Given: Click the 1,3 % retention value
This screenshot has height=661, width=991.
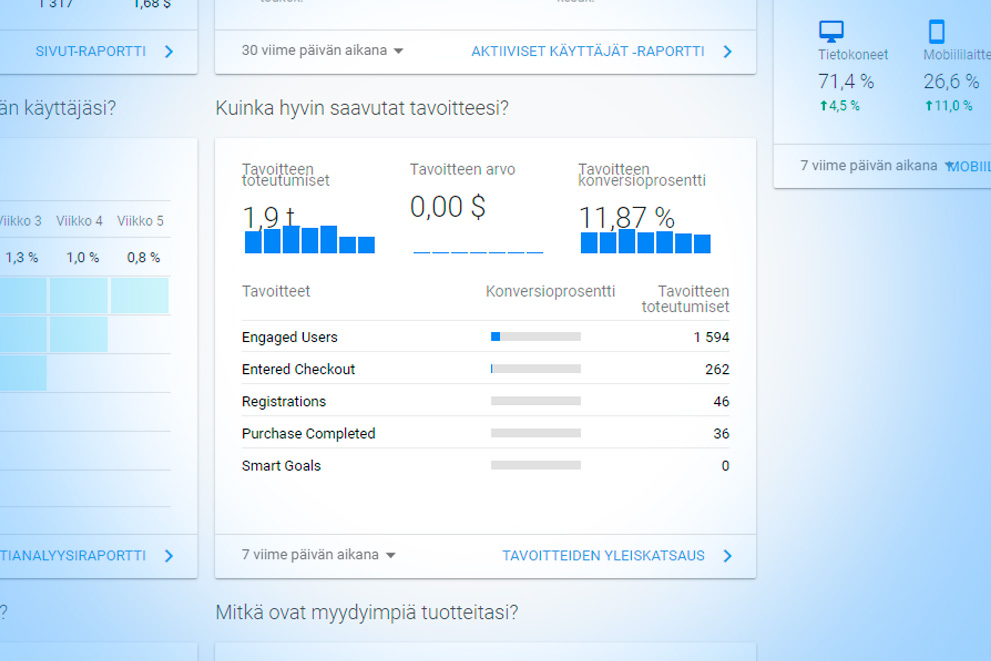Looking at the screenshot, I should pyautogui.click(x=22, y=258).
